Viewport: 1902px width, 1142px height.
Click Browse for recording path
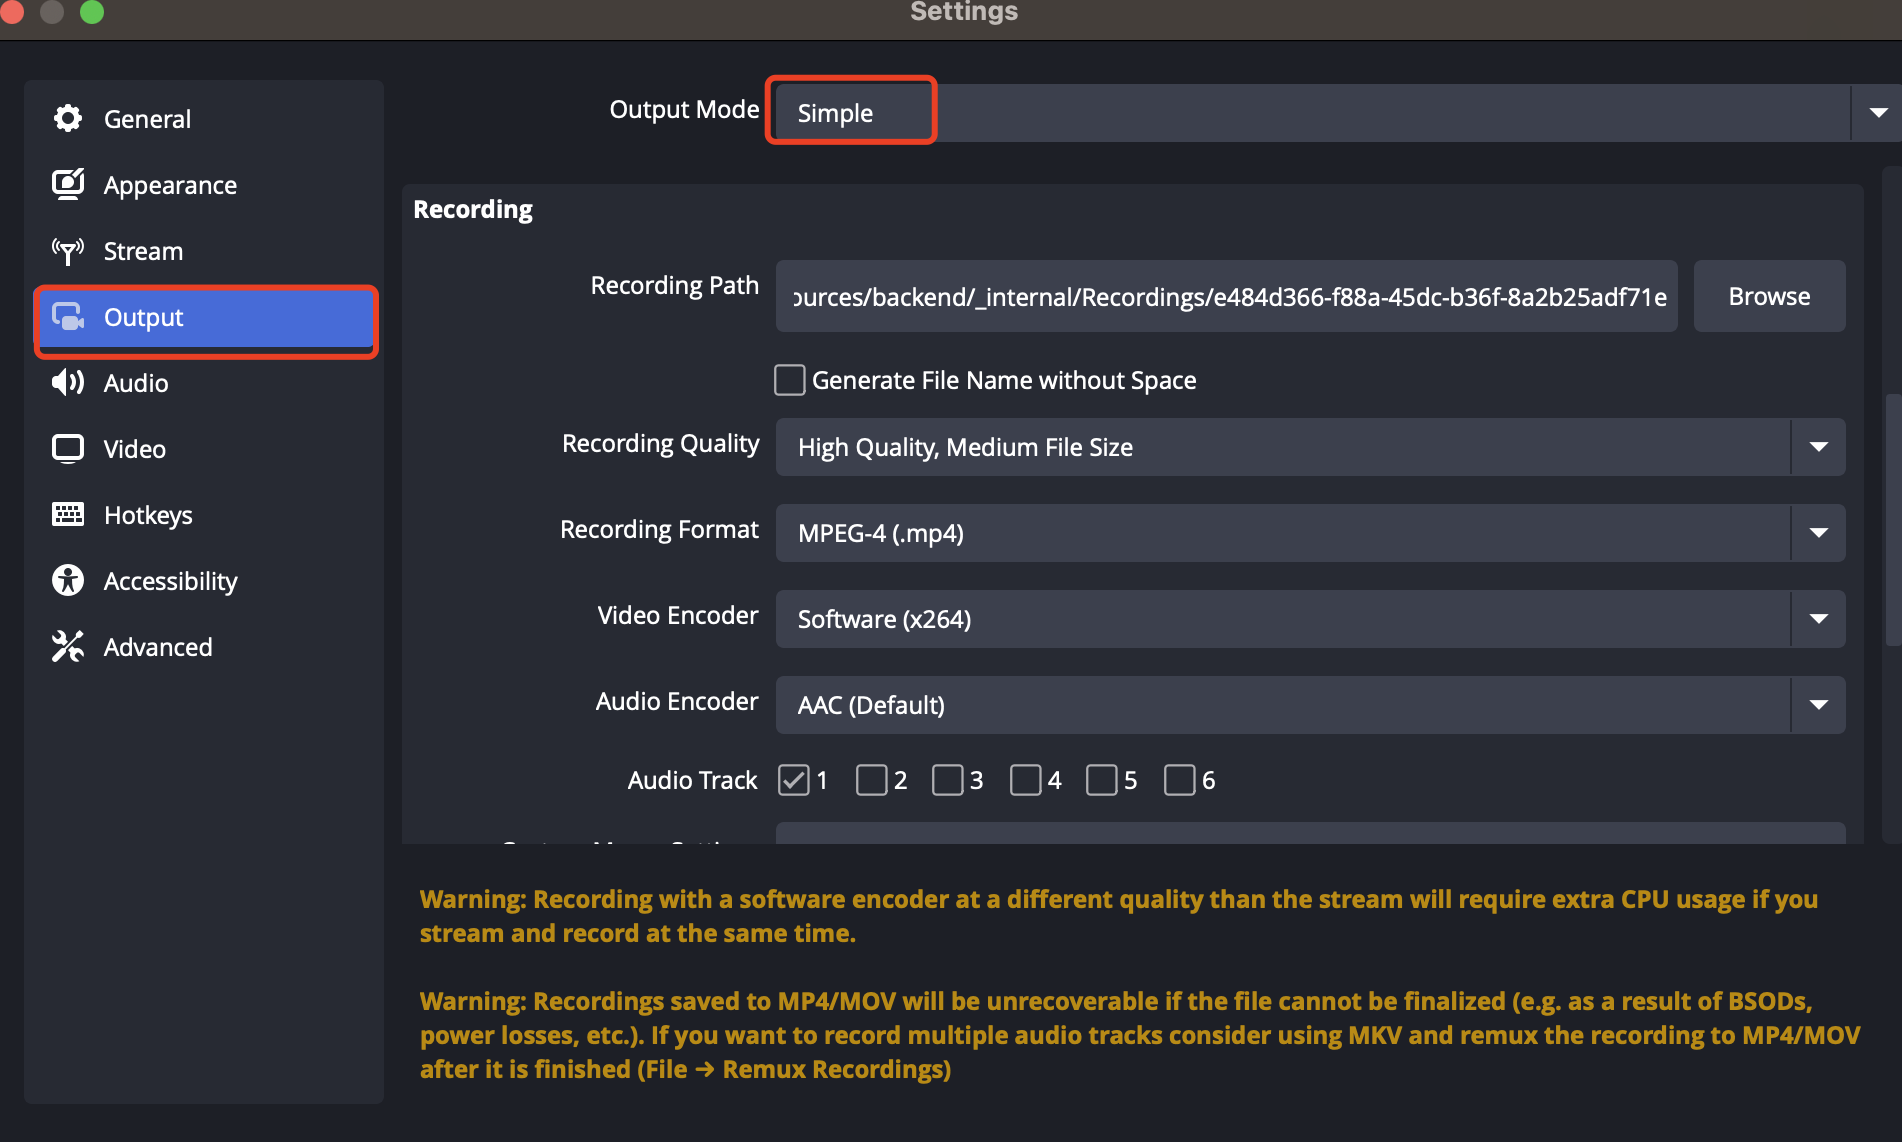coord(1768,297)
